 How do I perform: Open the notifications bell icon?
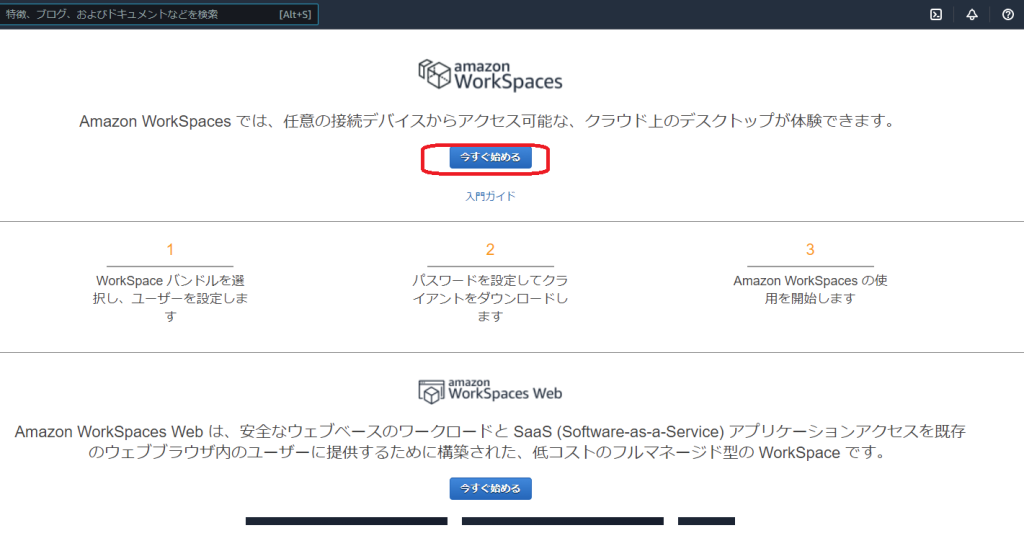pos(972,14)
